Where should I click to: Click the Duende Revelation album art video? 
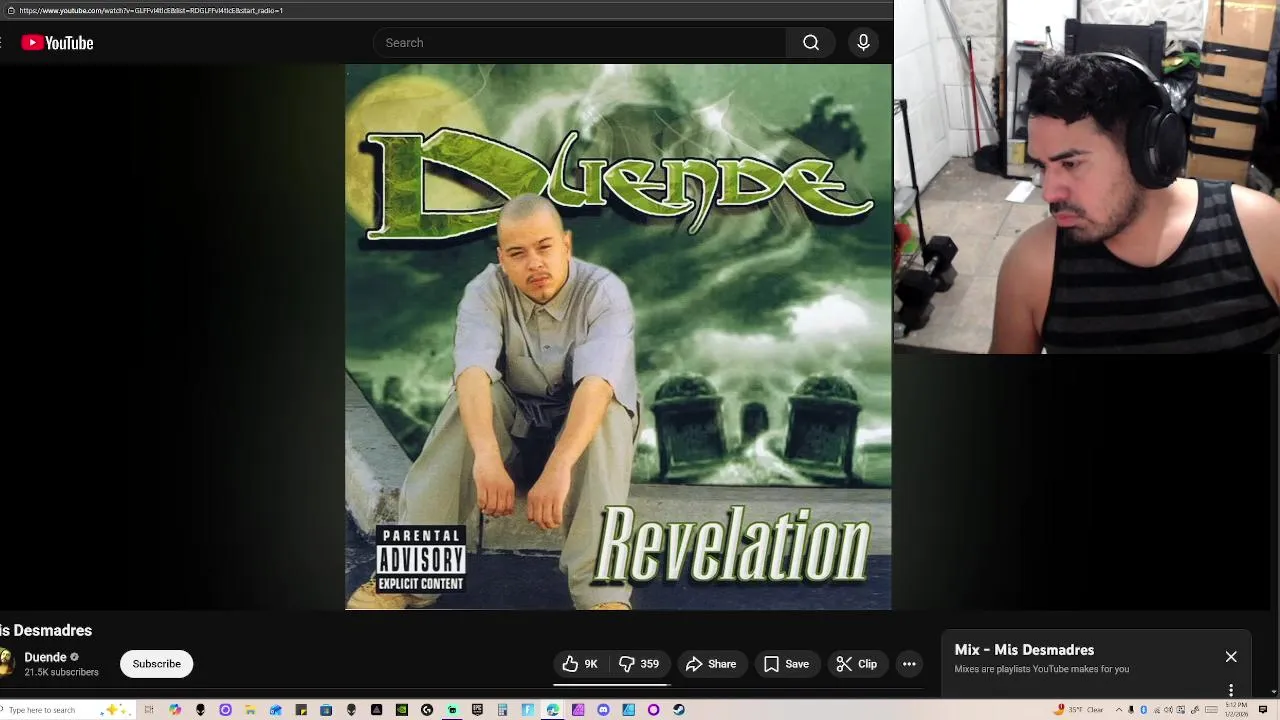[618, 337]
